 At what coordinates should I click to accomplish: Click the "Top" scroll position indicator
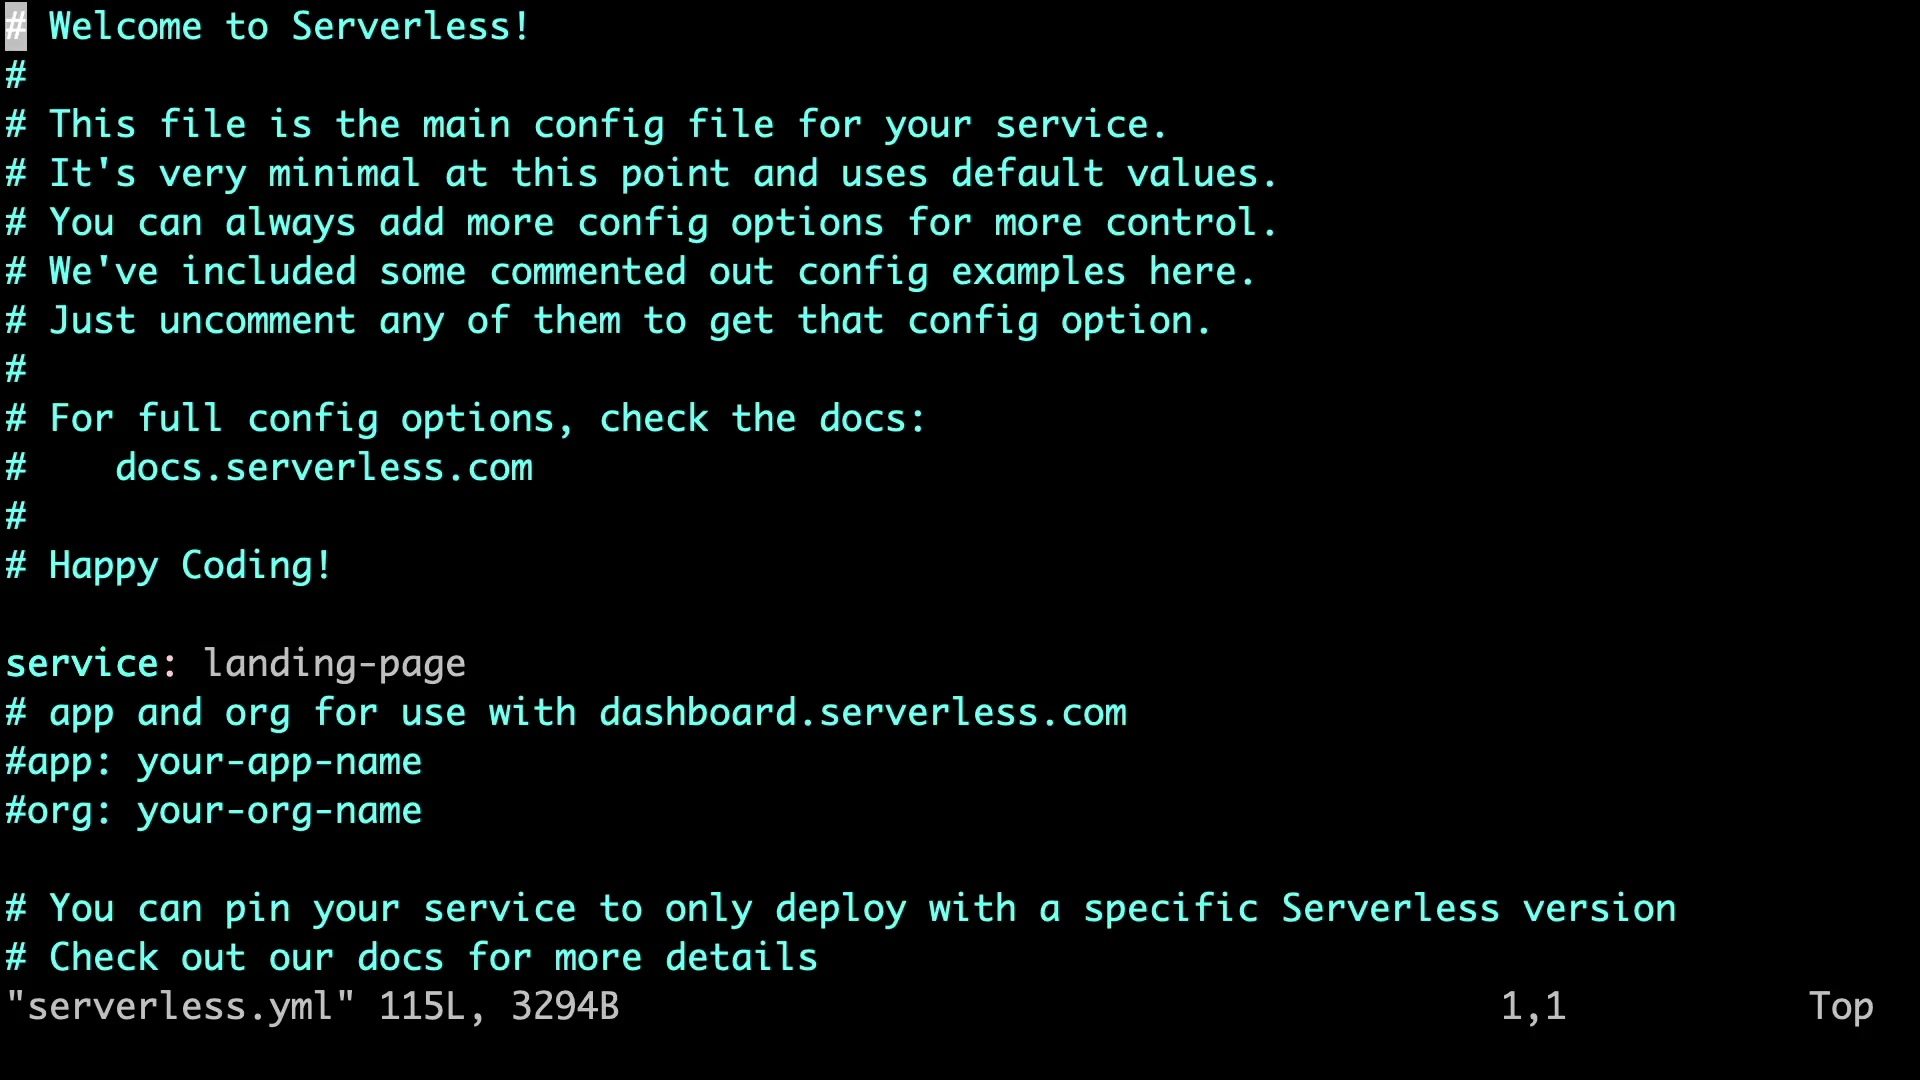coord(1840,1006)
